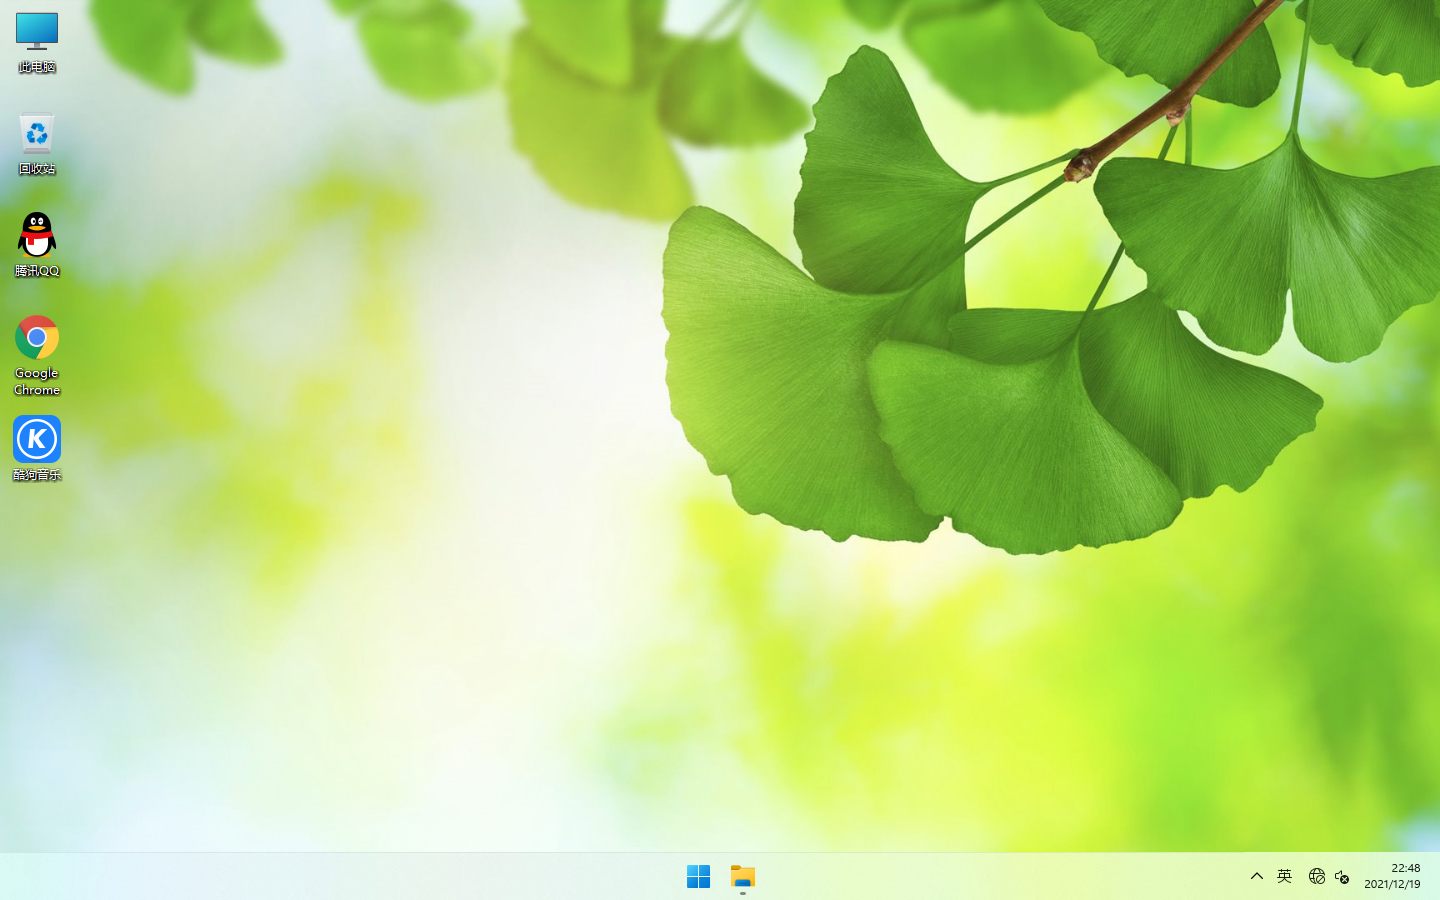Click the "酷狗音乐" text label
This screenshot has height=900, width=1440.
pyautogui.click(x=37, y=475)
